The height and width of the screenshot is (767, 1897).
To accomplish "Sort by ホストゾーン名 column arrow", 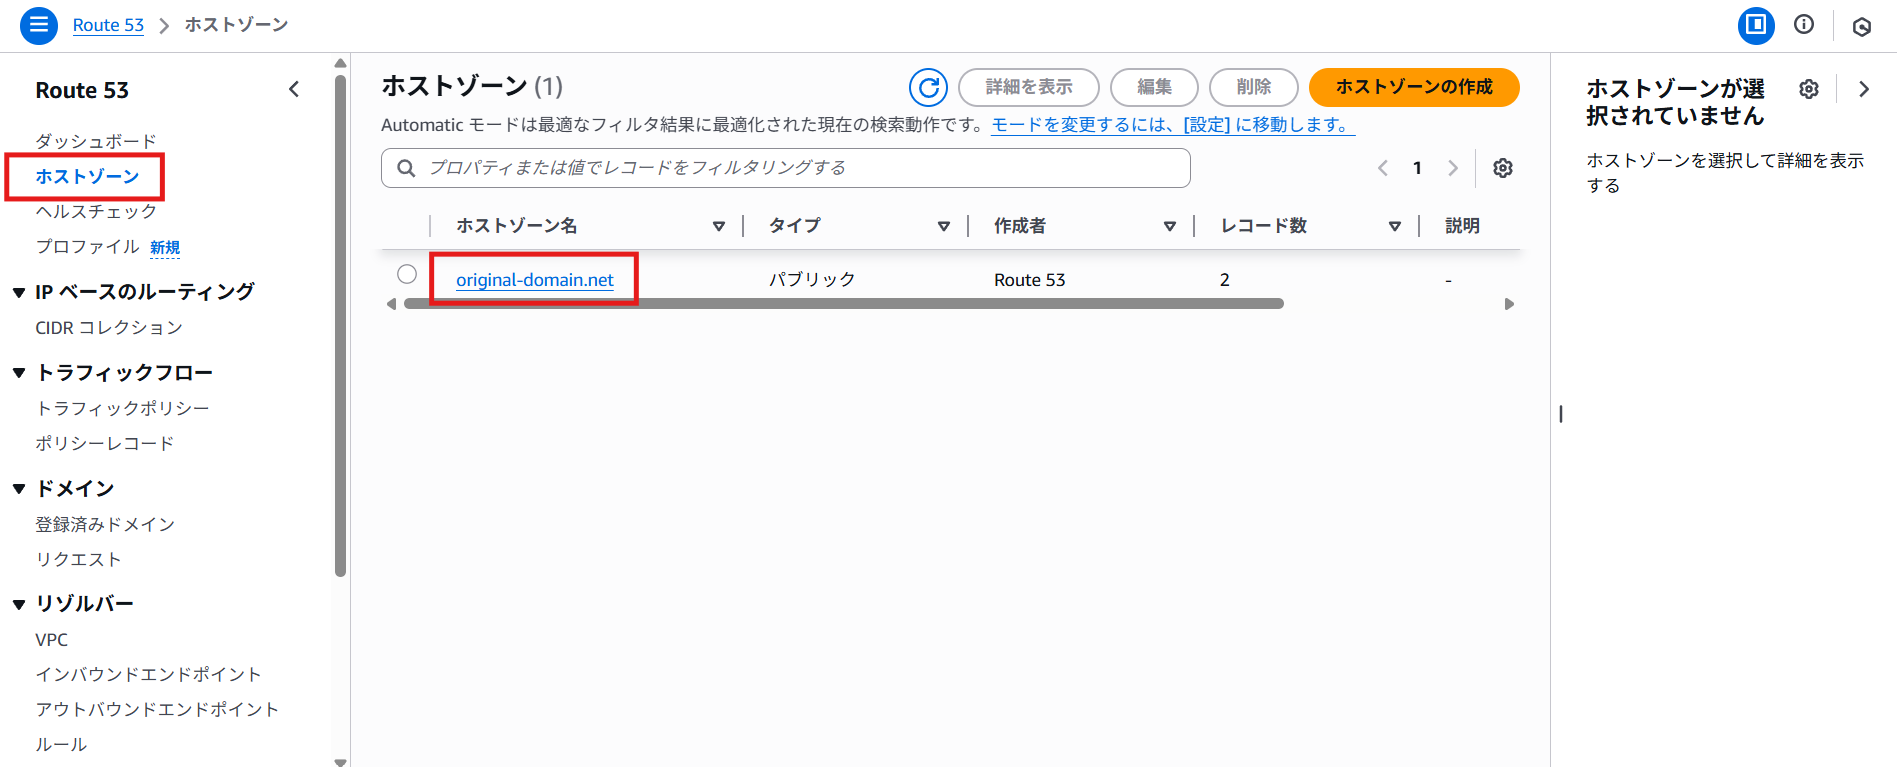I will point(718,226).
